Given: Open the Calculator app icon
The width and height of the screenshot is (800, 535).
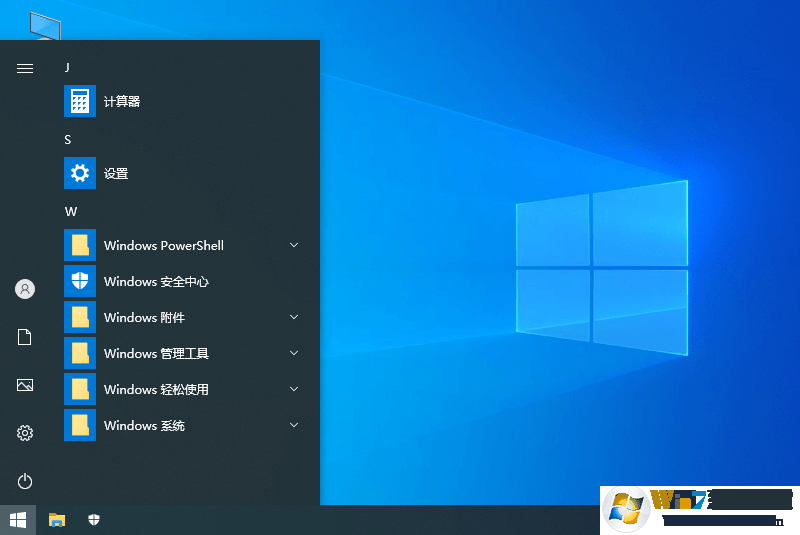Looking at the screenshot, I should coord(80,101).
